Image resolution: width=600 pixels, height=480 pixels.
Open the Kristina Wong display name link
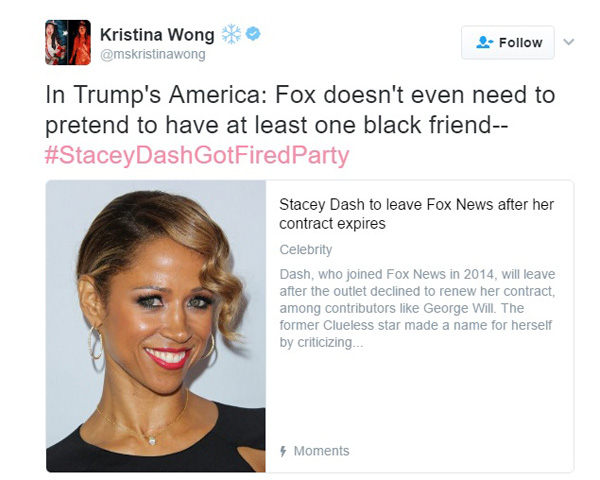tap(157, 35)
